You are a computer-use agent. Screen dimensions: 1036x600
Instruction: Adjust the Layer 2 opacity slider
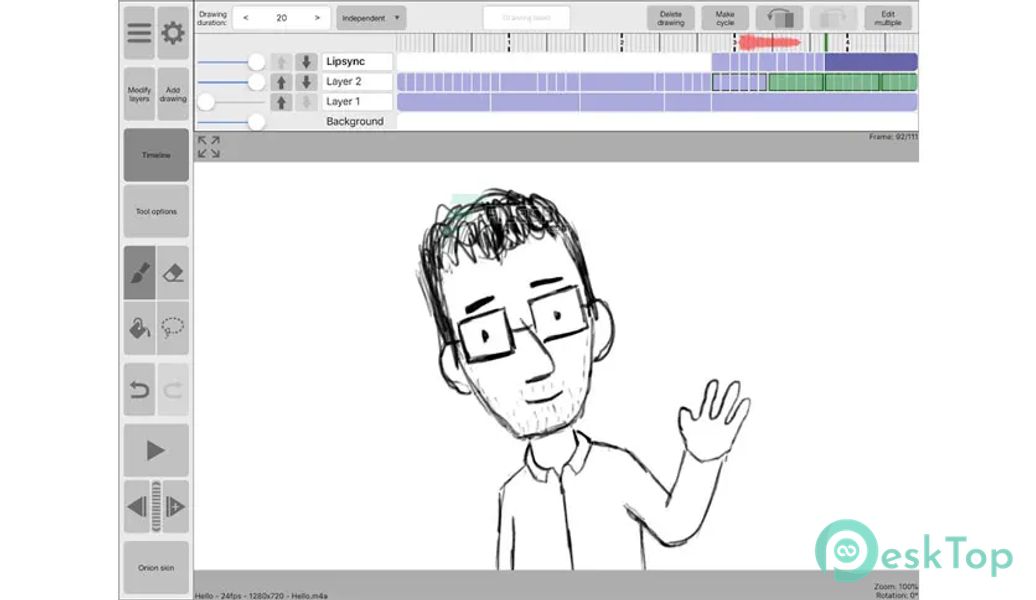click(x=231, y=82)
